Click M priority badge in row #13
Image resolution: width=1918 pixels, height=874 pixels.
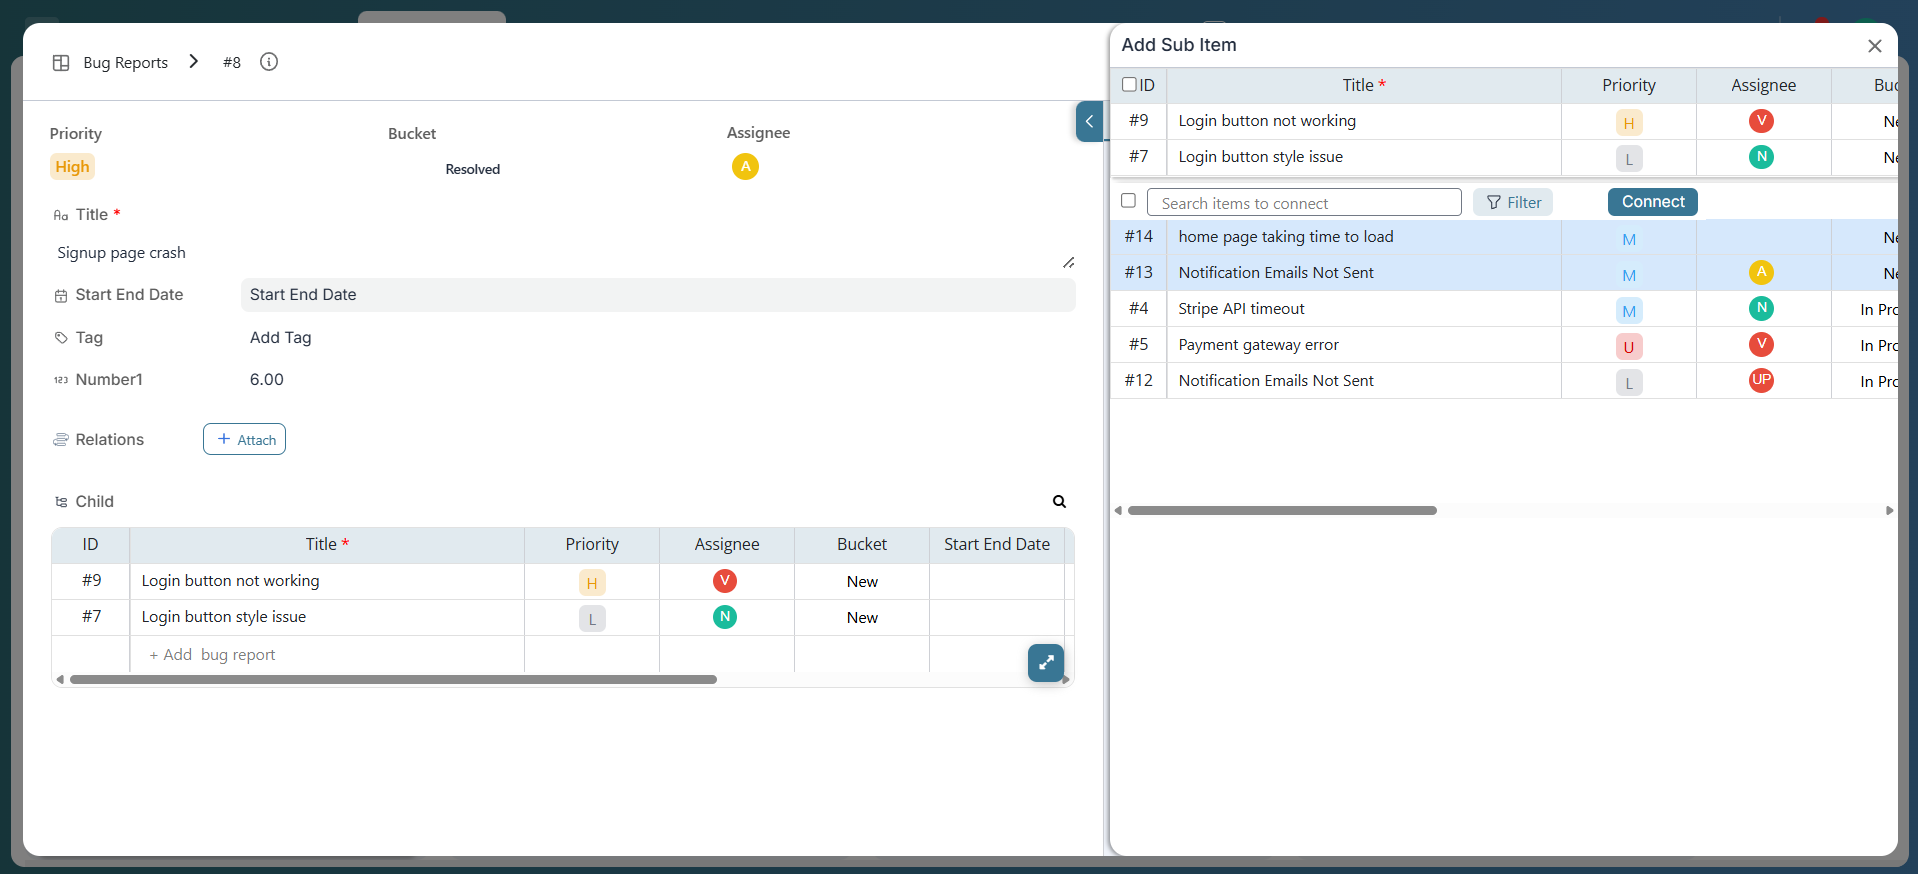[x=1629, y=275]
